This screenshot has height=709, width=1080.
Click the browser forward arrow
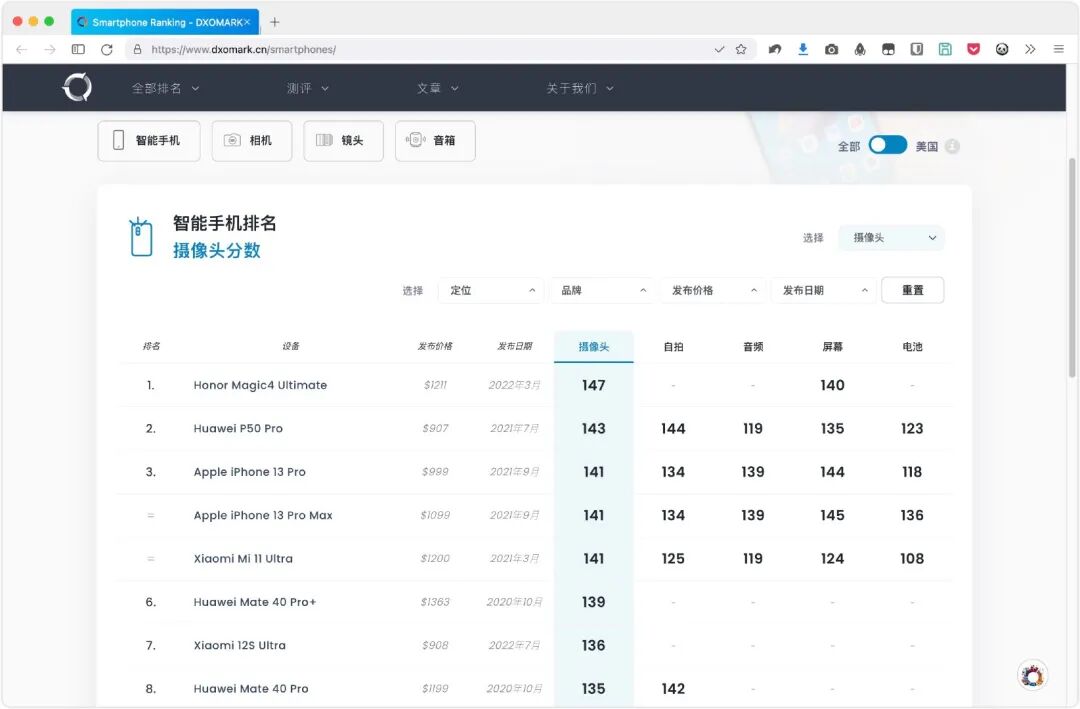(50, 50)
